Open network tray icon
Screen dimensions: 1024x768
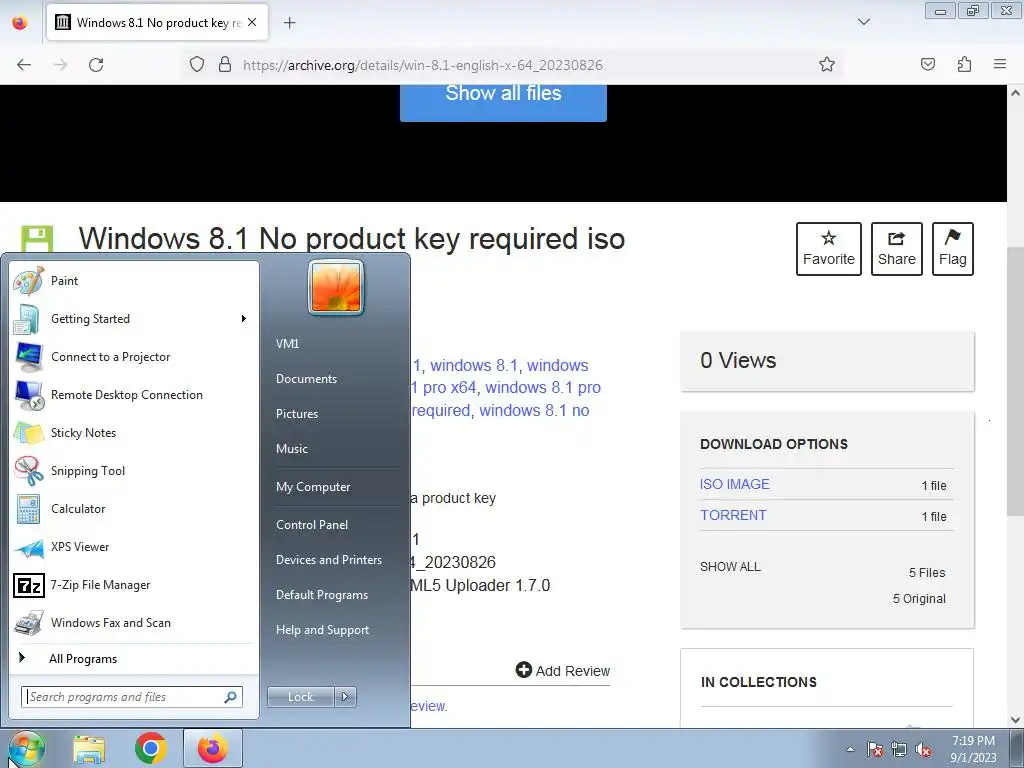click(899, 750)
